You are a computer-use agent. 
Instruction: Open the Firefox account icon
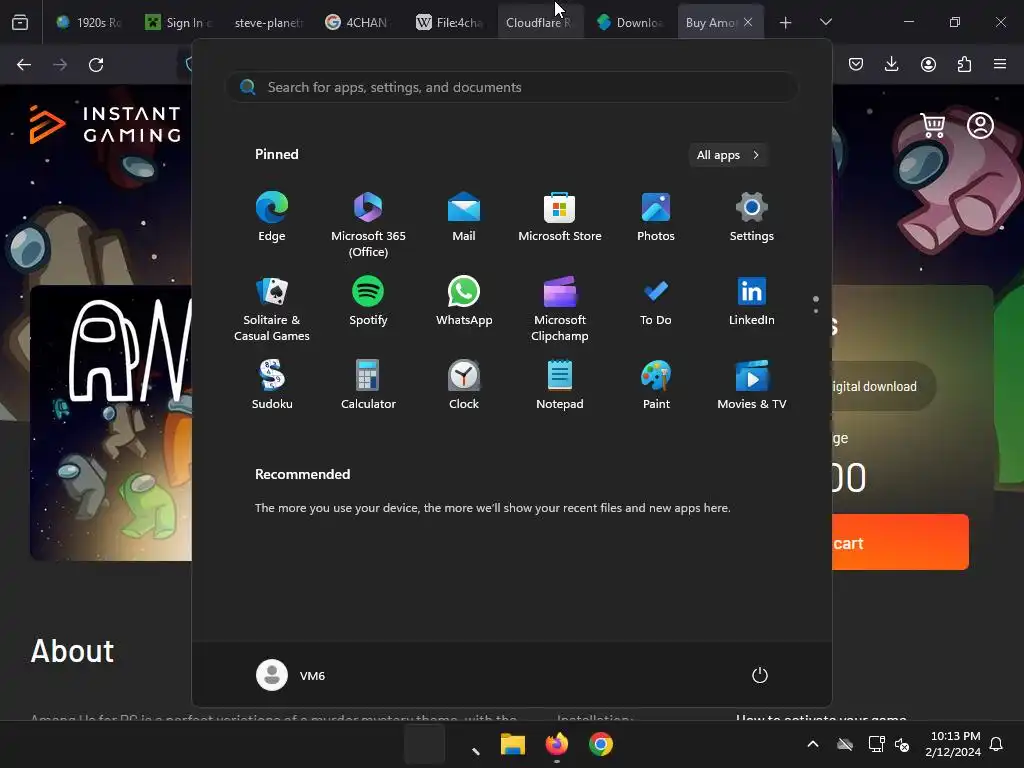click(x=928, y=64)
